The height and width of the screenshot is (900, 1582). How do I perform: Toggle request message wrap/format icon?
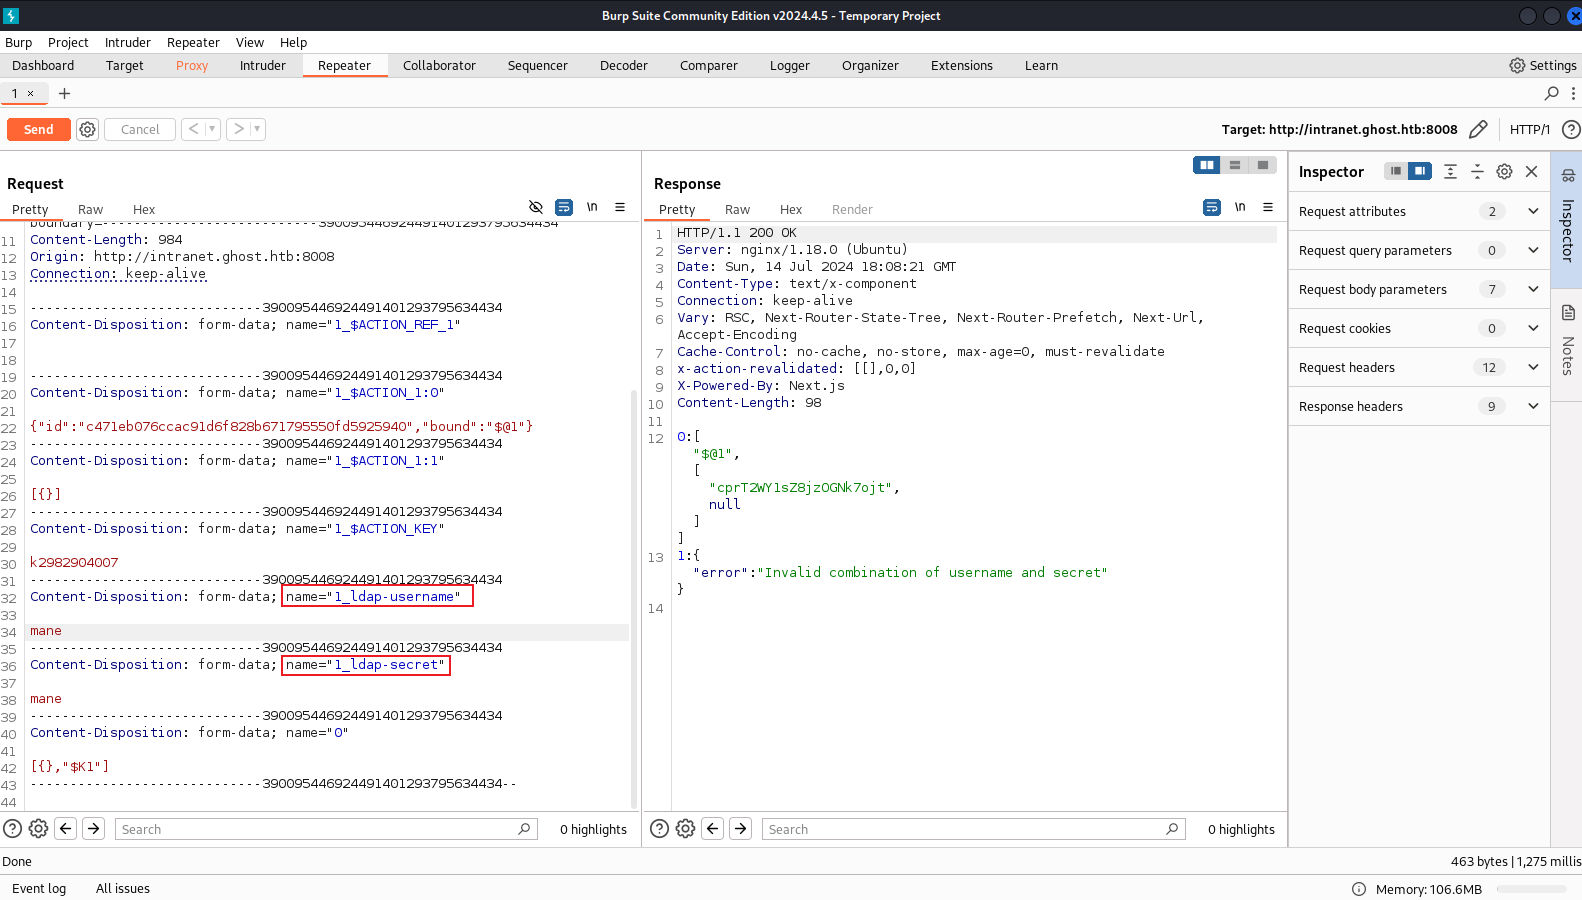click(x=564, y=207)
